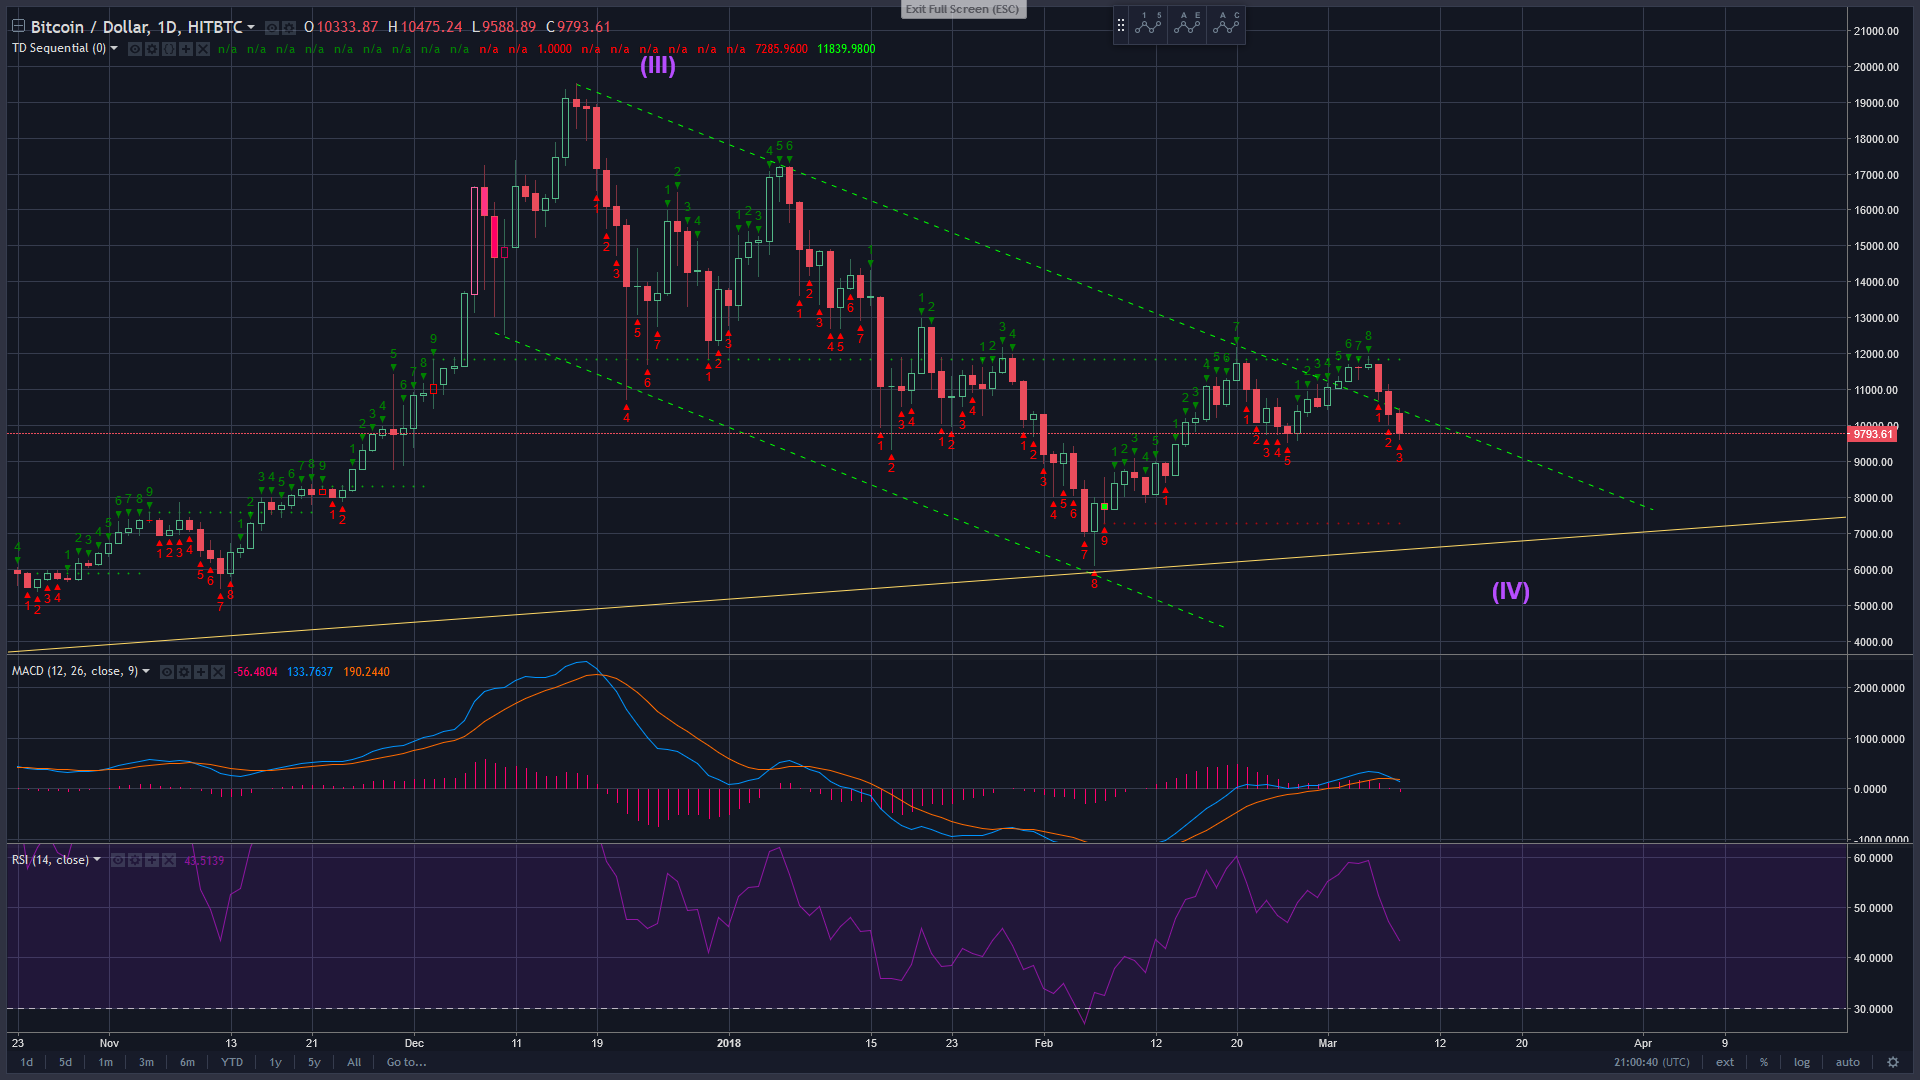The height and width of the screenshot is (1080, 1920).
Task: Select the Elliott ABC correction wave tool
Action: [1225, 25]
